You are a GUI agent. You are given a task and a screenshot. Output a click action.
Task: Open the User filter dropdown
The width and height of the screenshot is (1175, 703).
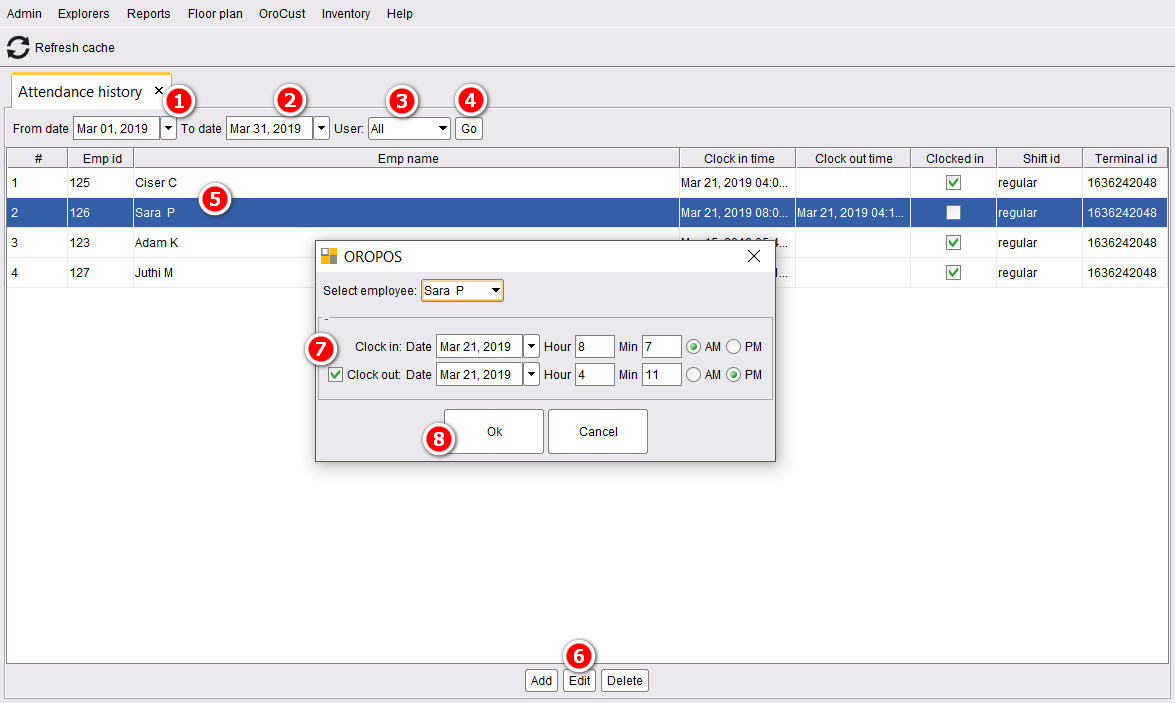click(409, 128)
